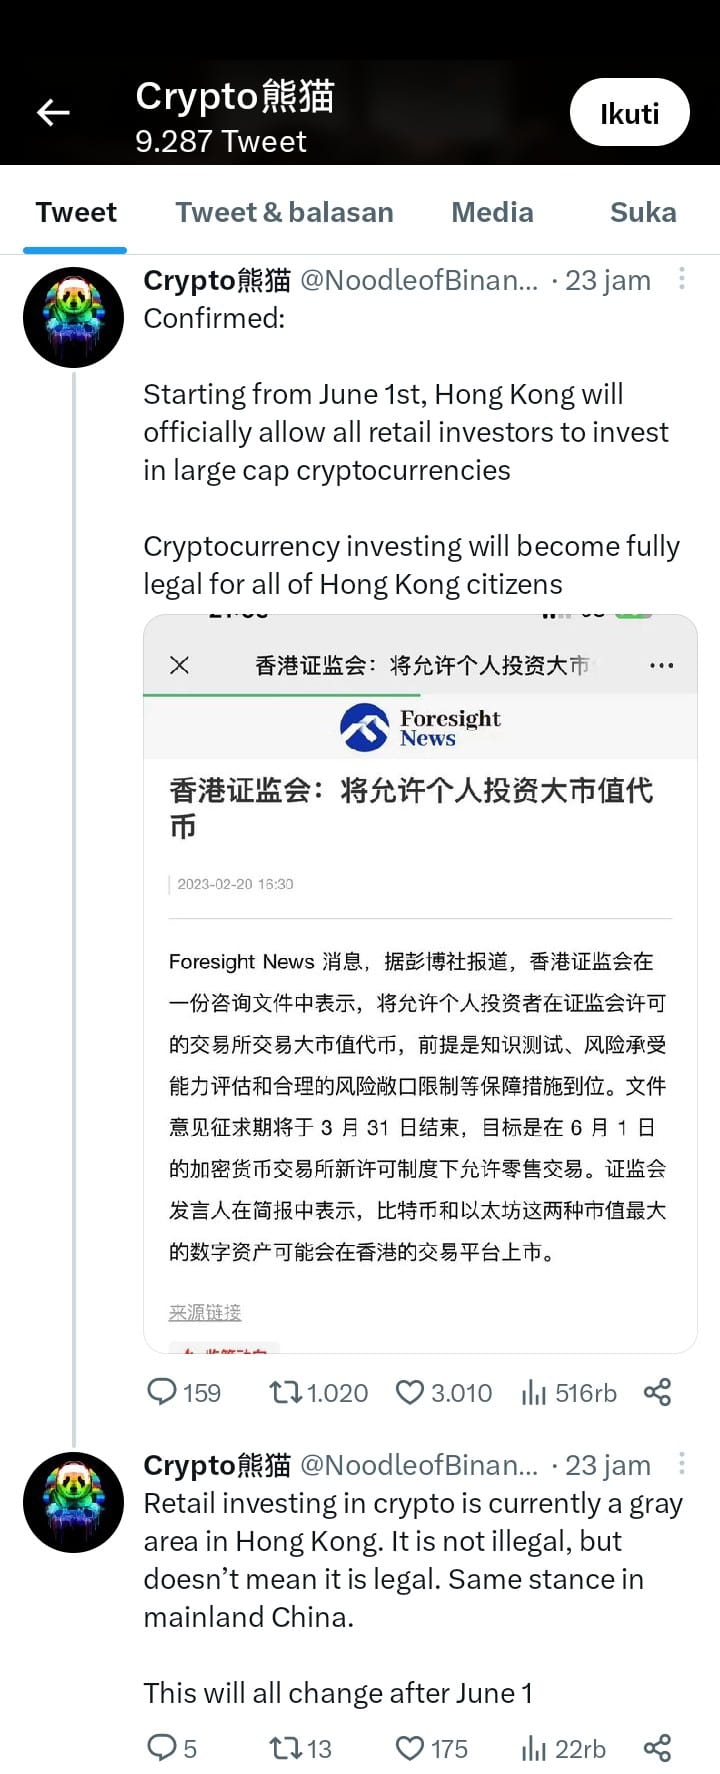The image size is (720, 1774).
Task: Open the three-dot menu on top tweet
Action: [682, 278]
